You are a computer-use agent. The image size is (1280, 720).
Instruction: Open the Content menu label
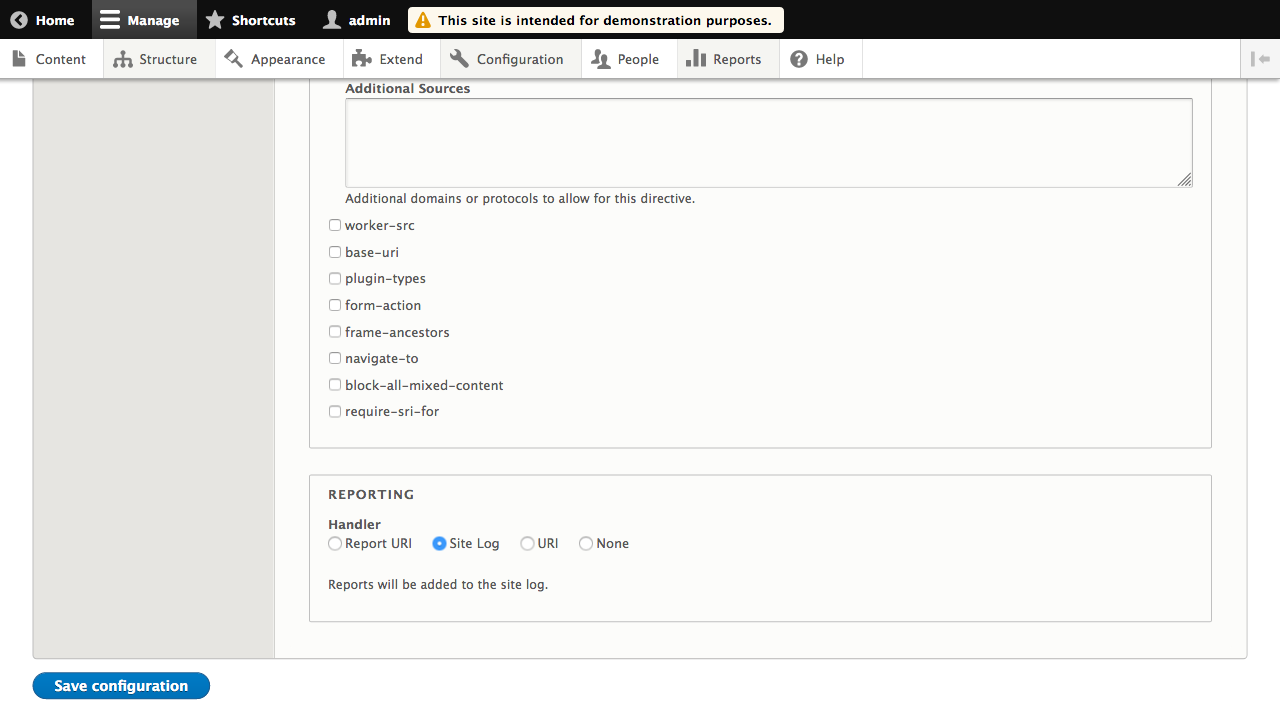(x=61, y=59)
